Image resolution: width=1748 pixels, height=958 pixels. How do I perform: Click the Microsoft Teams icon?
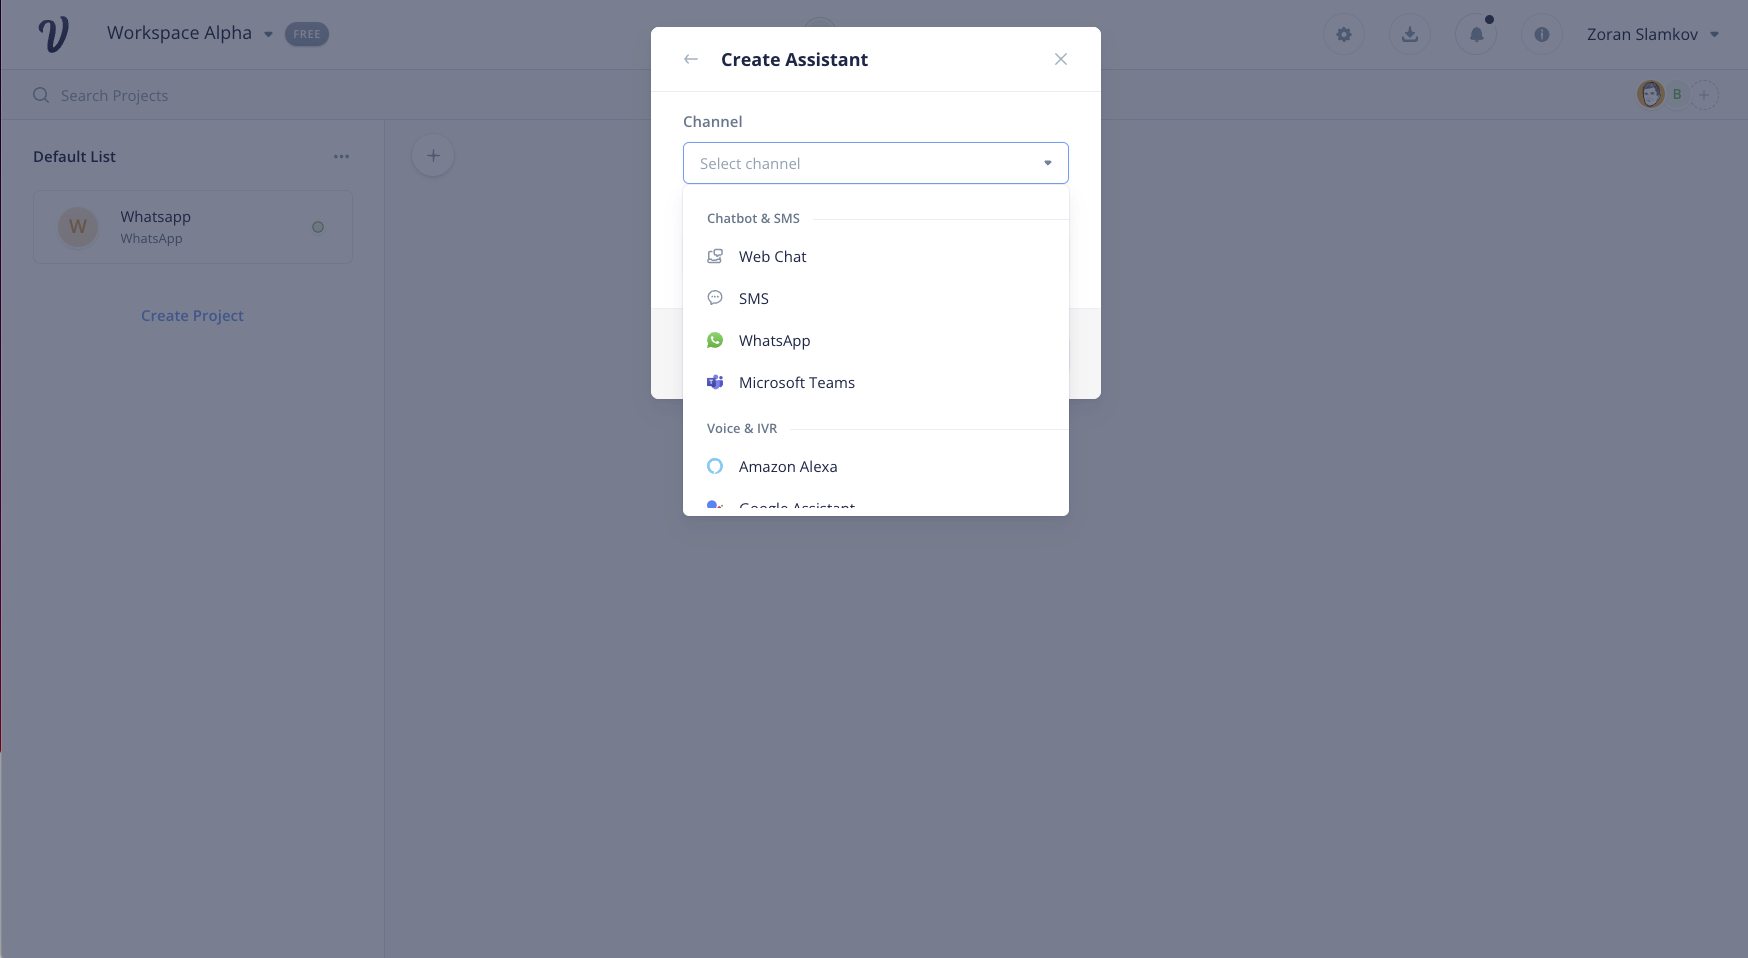(x=715, y=382)
